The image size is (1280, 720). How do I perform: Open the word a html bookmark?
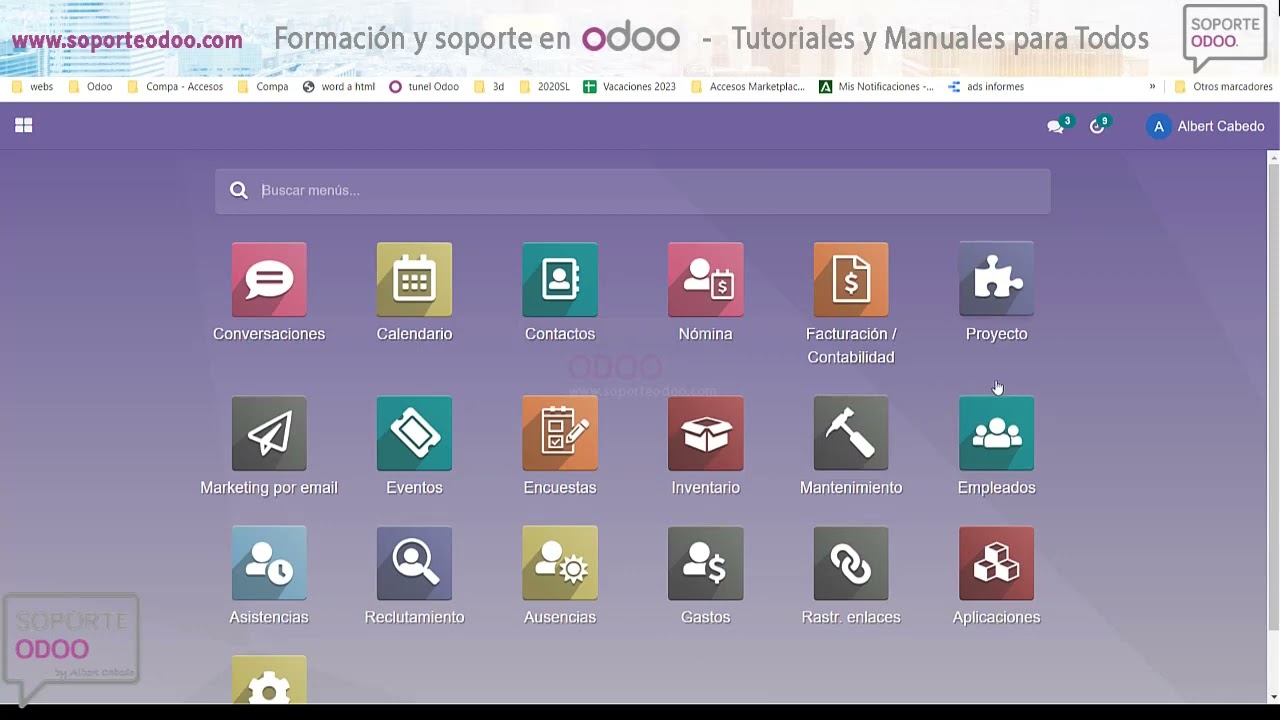(339, 87)
